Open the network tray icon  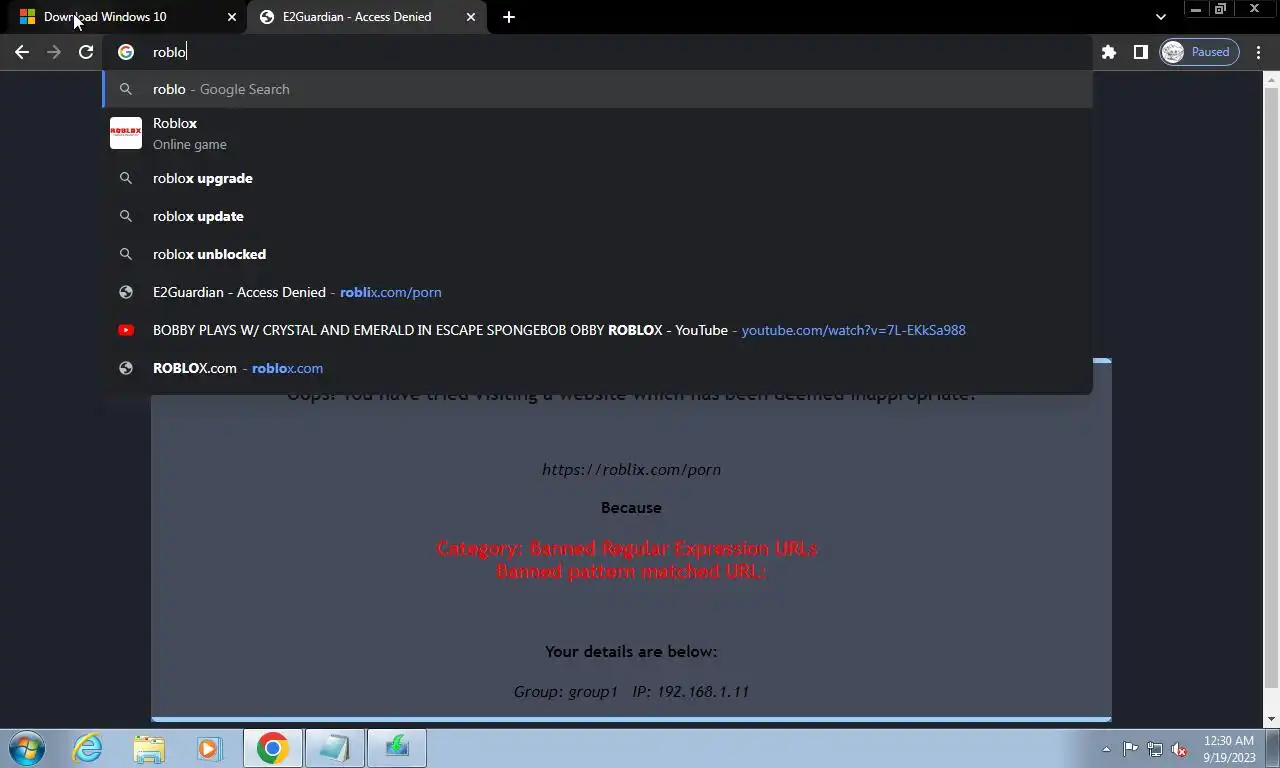pos(1155,749)
